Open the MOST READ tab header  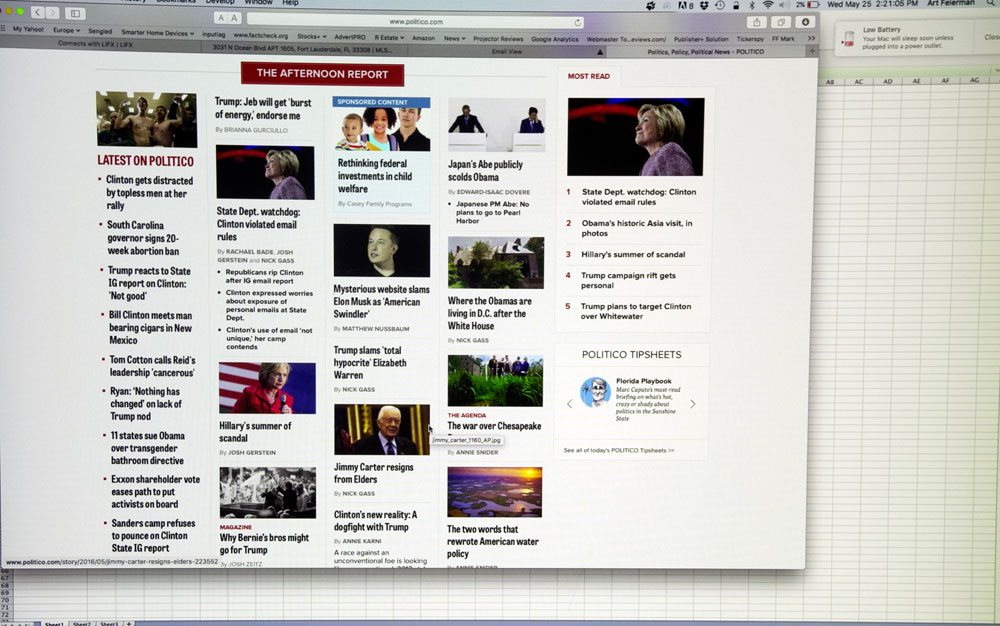pos(589,76)
